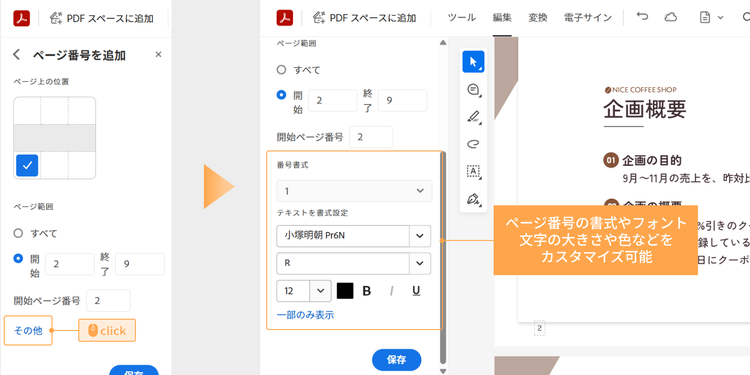Click the page number 2 box on the document
This screenshot has height=375, width=750.
point(540,328)
